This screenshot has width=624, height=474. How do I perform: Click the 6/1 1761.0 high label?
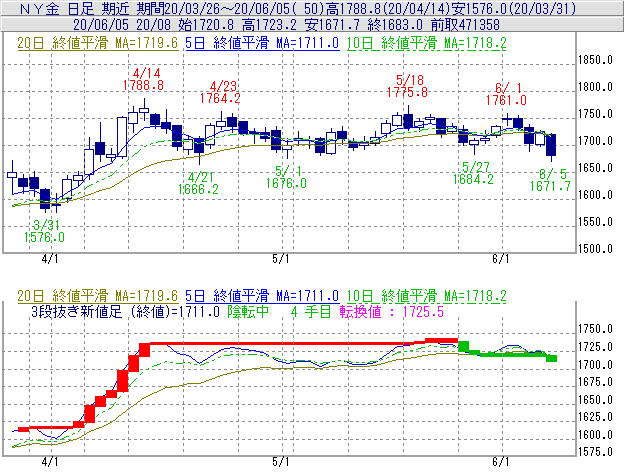tap(506, 94)
